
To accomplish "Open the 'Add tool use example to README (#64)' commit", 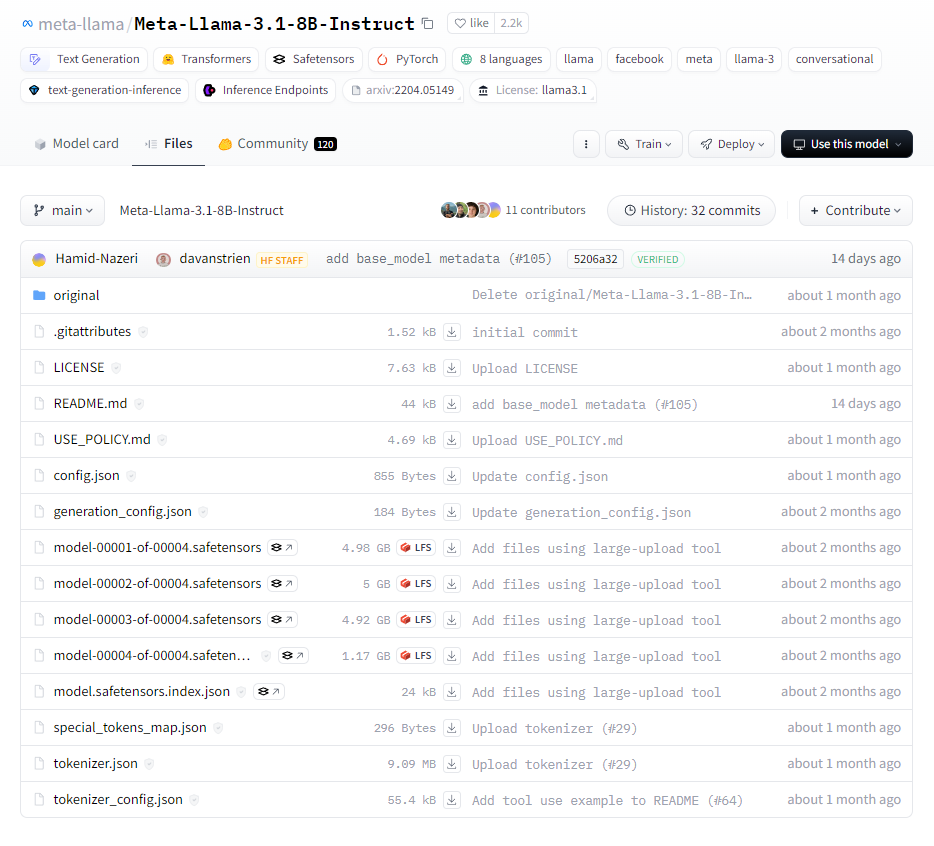I will click(607, 801).
